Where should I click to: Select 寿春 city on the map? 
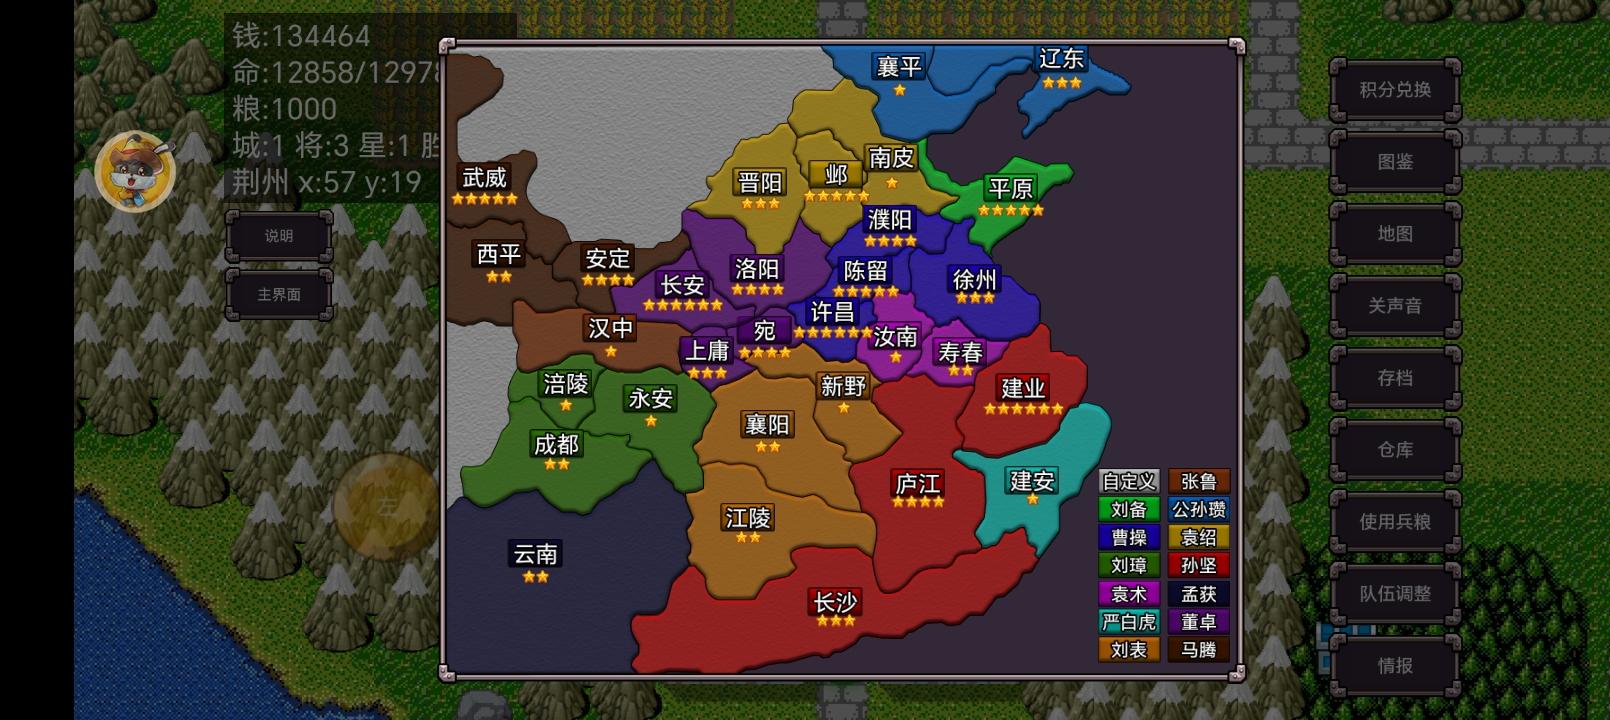(960, 352)
